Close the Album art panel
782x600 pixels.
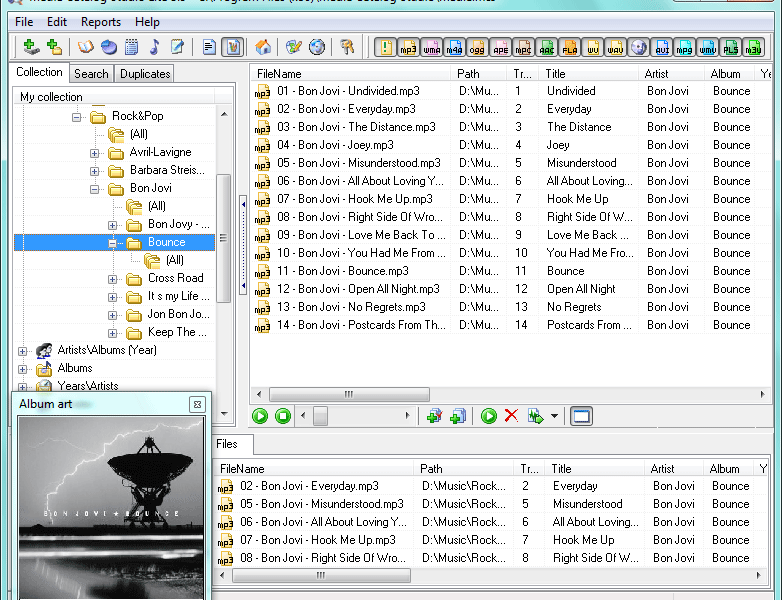[197, 404]
